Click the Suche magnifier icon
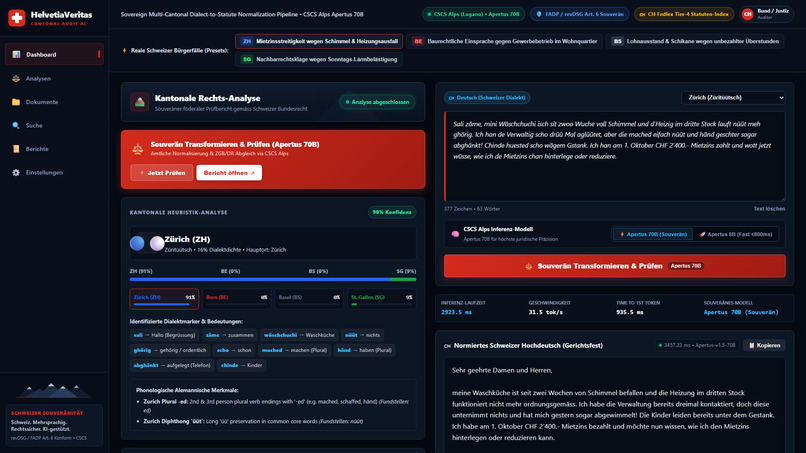Viewport: 806px width, 453px height. click(16, 125)
